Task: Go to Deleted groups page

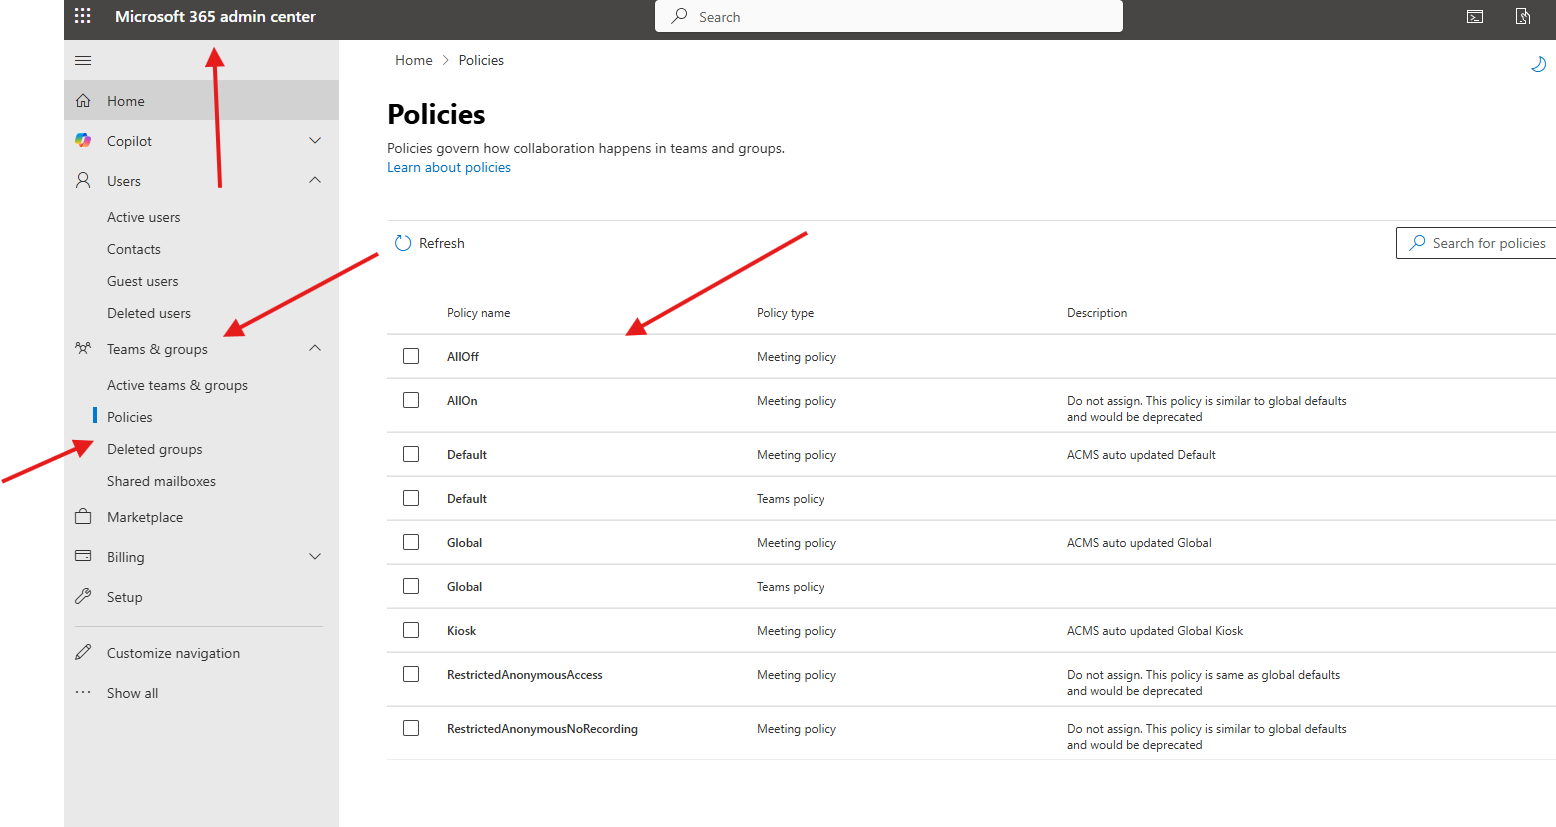Action: (155, 449)
